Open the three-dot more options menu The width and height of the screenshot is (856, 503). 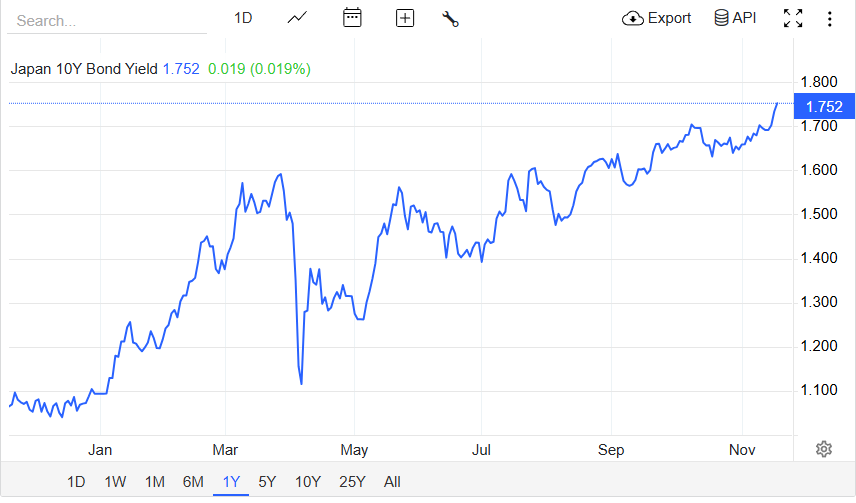pyautogui.click(x=830, y=18)
